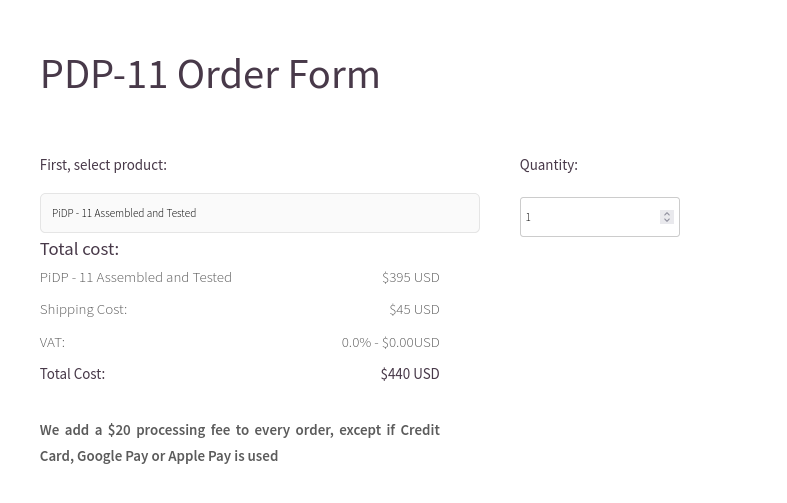This screenshot has height=503, width=787.
Task: Decrease quantity with the down arrow
Action: point(667,220)
